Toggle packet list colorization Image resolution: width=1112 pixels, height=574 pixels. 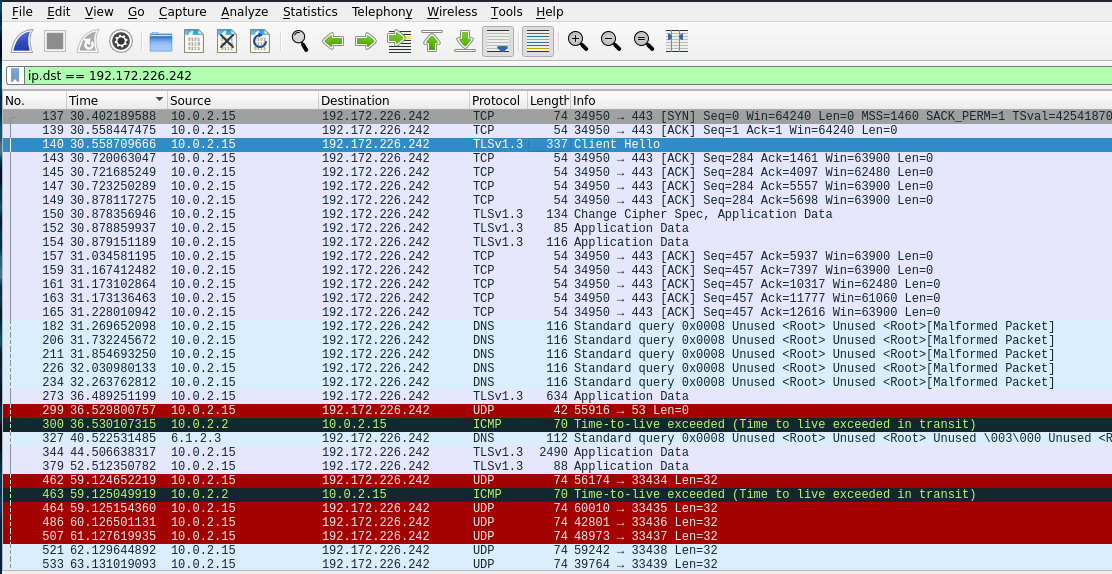(538, 42)
